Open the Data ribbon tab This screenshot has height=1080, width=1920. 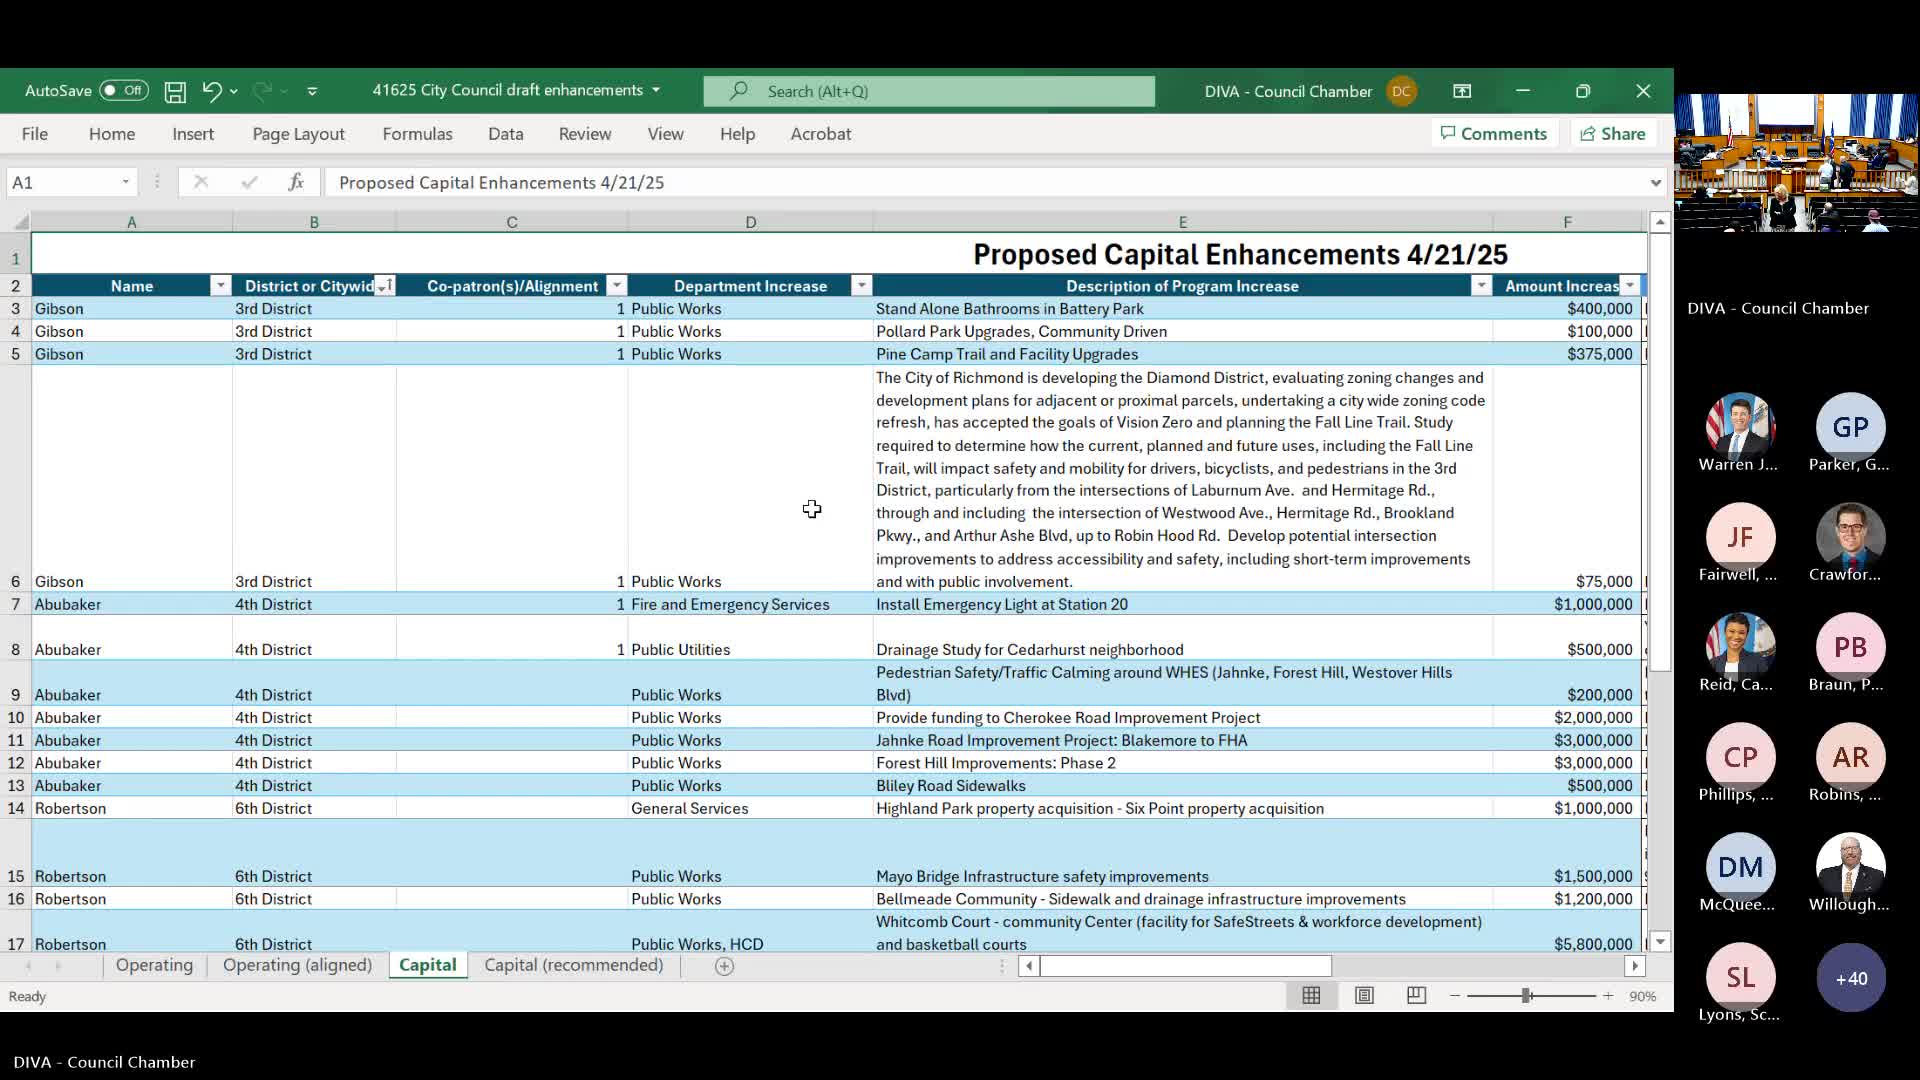click(x=506, y=134)
